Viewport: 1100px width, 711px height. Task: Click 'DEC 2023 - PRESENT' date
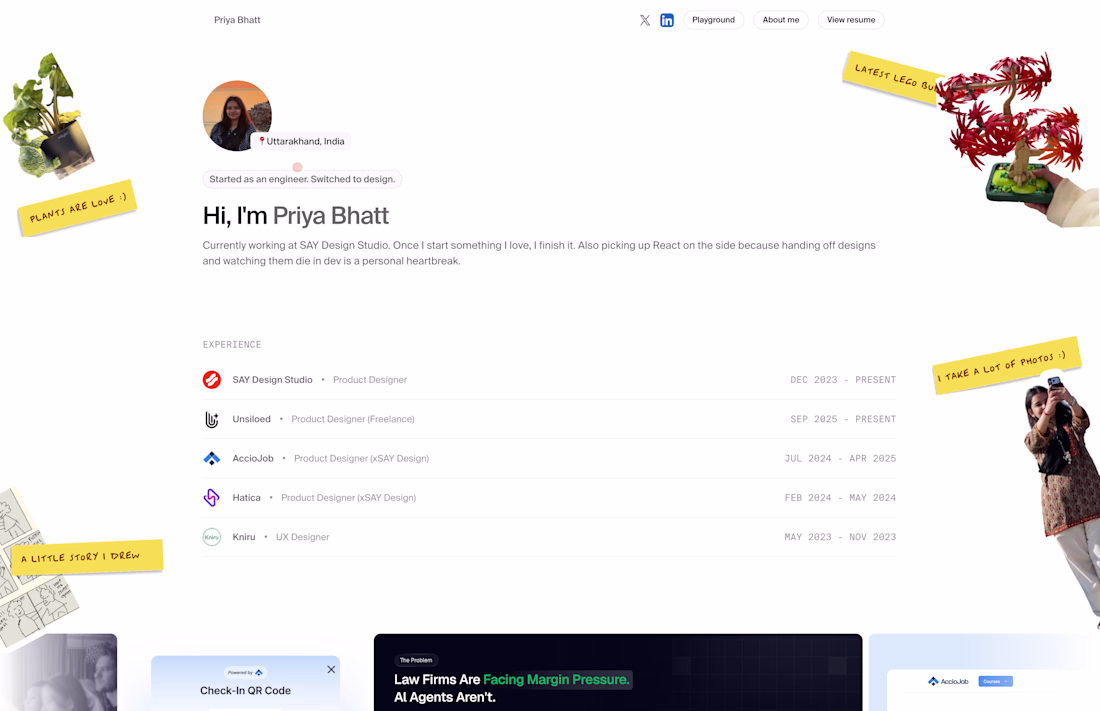click(843, 380)
